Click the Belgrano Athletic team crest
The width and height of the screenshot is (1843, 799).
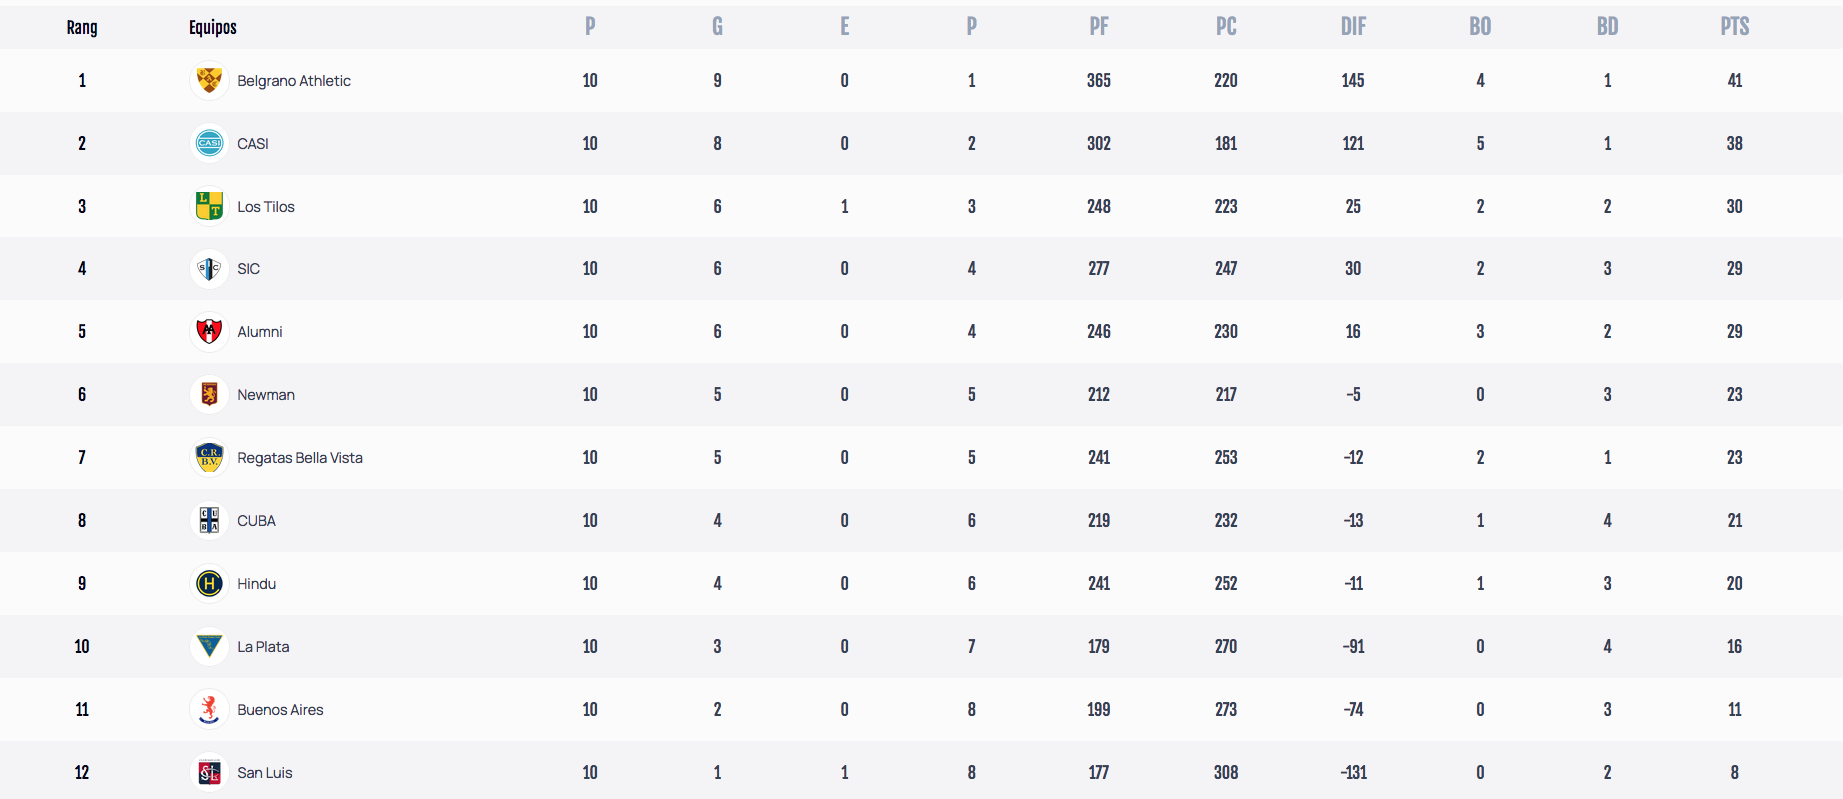click(209, 80)
